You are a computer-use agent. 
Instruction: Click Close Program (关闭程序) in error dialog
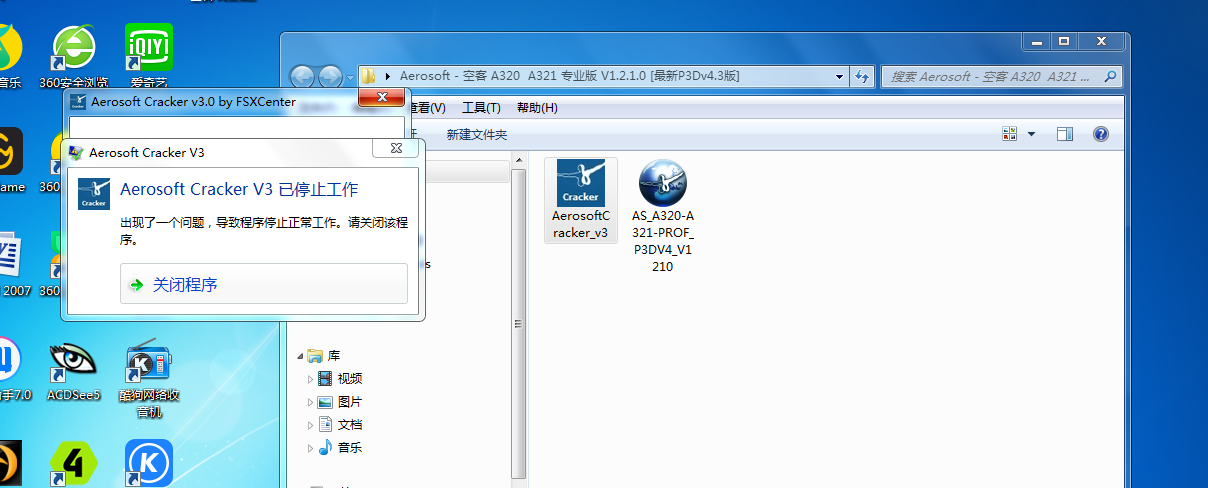tap(264, 284)
